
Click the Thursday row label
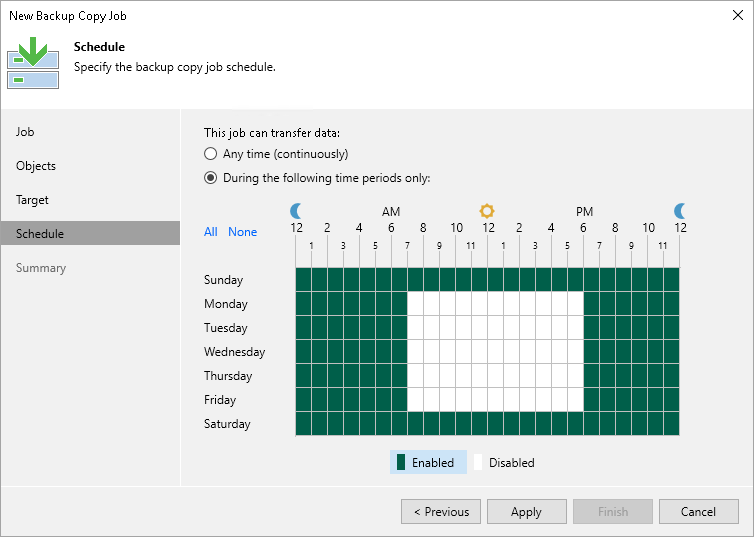coord(228,376)
